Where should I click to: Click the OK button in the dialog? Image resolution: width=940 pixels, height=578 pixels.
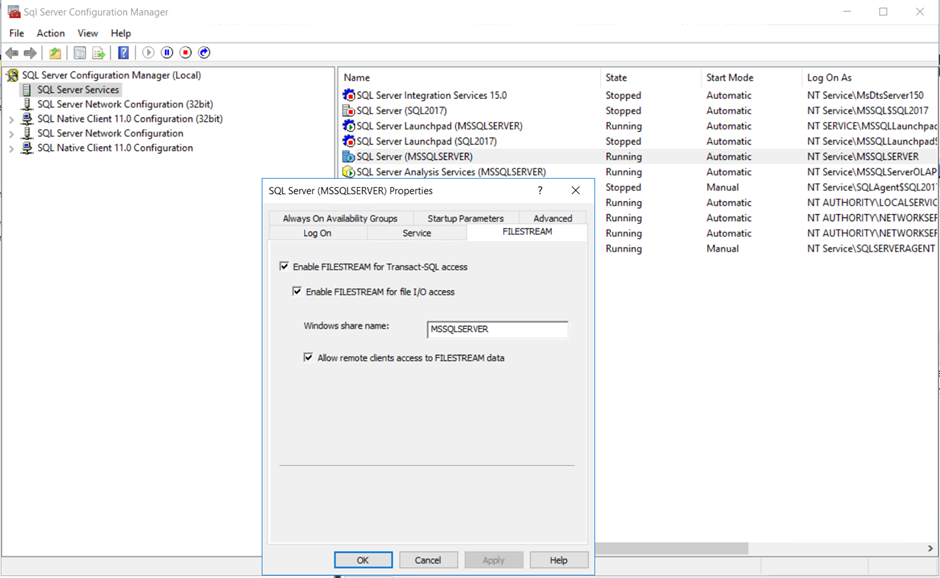point(363,560)
